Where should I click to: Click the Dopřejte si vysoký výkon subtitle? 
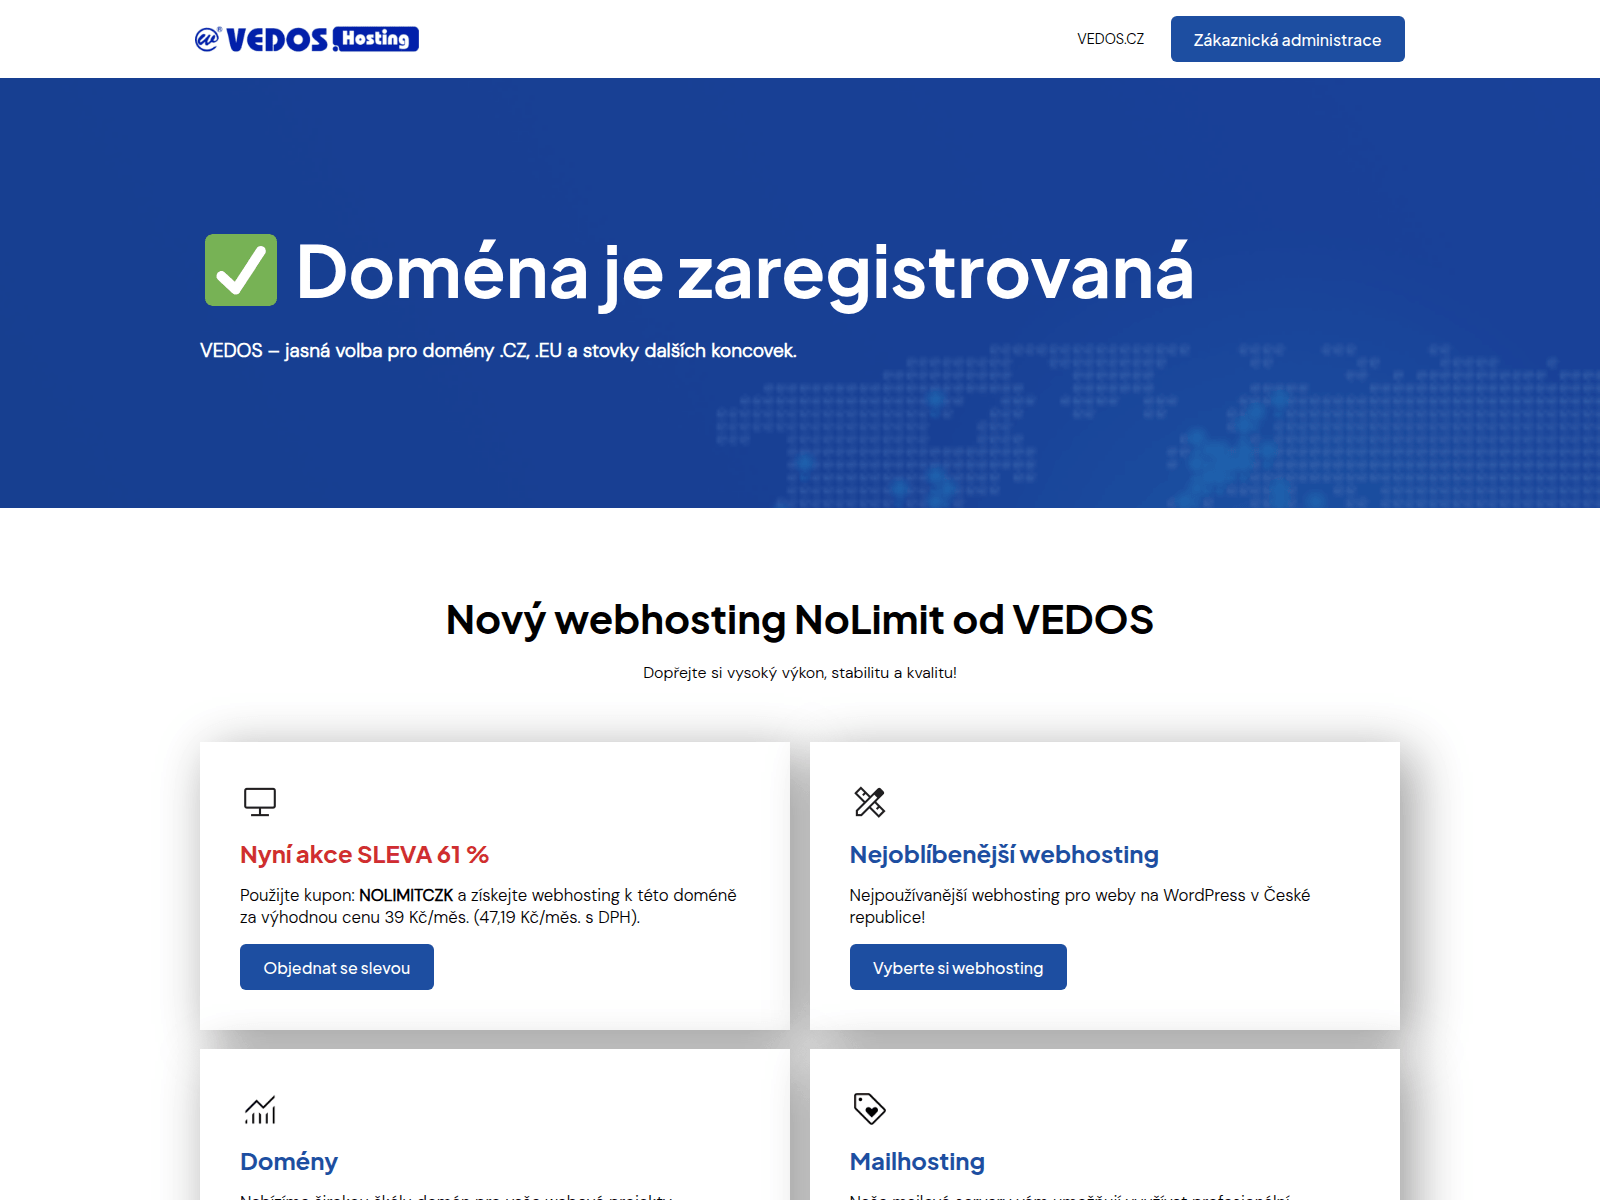(x=800, y=673)
